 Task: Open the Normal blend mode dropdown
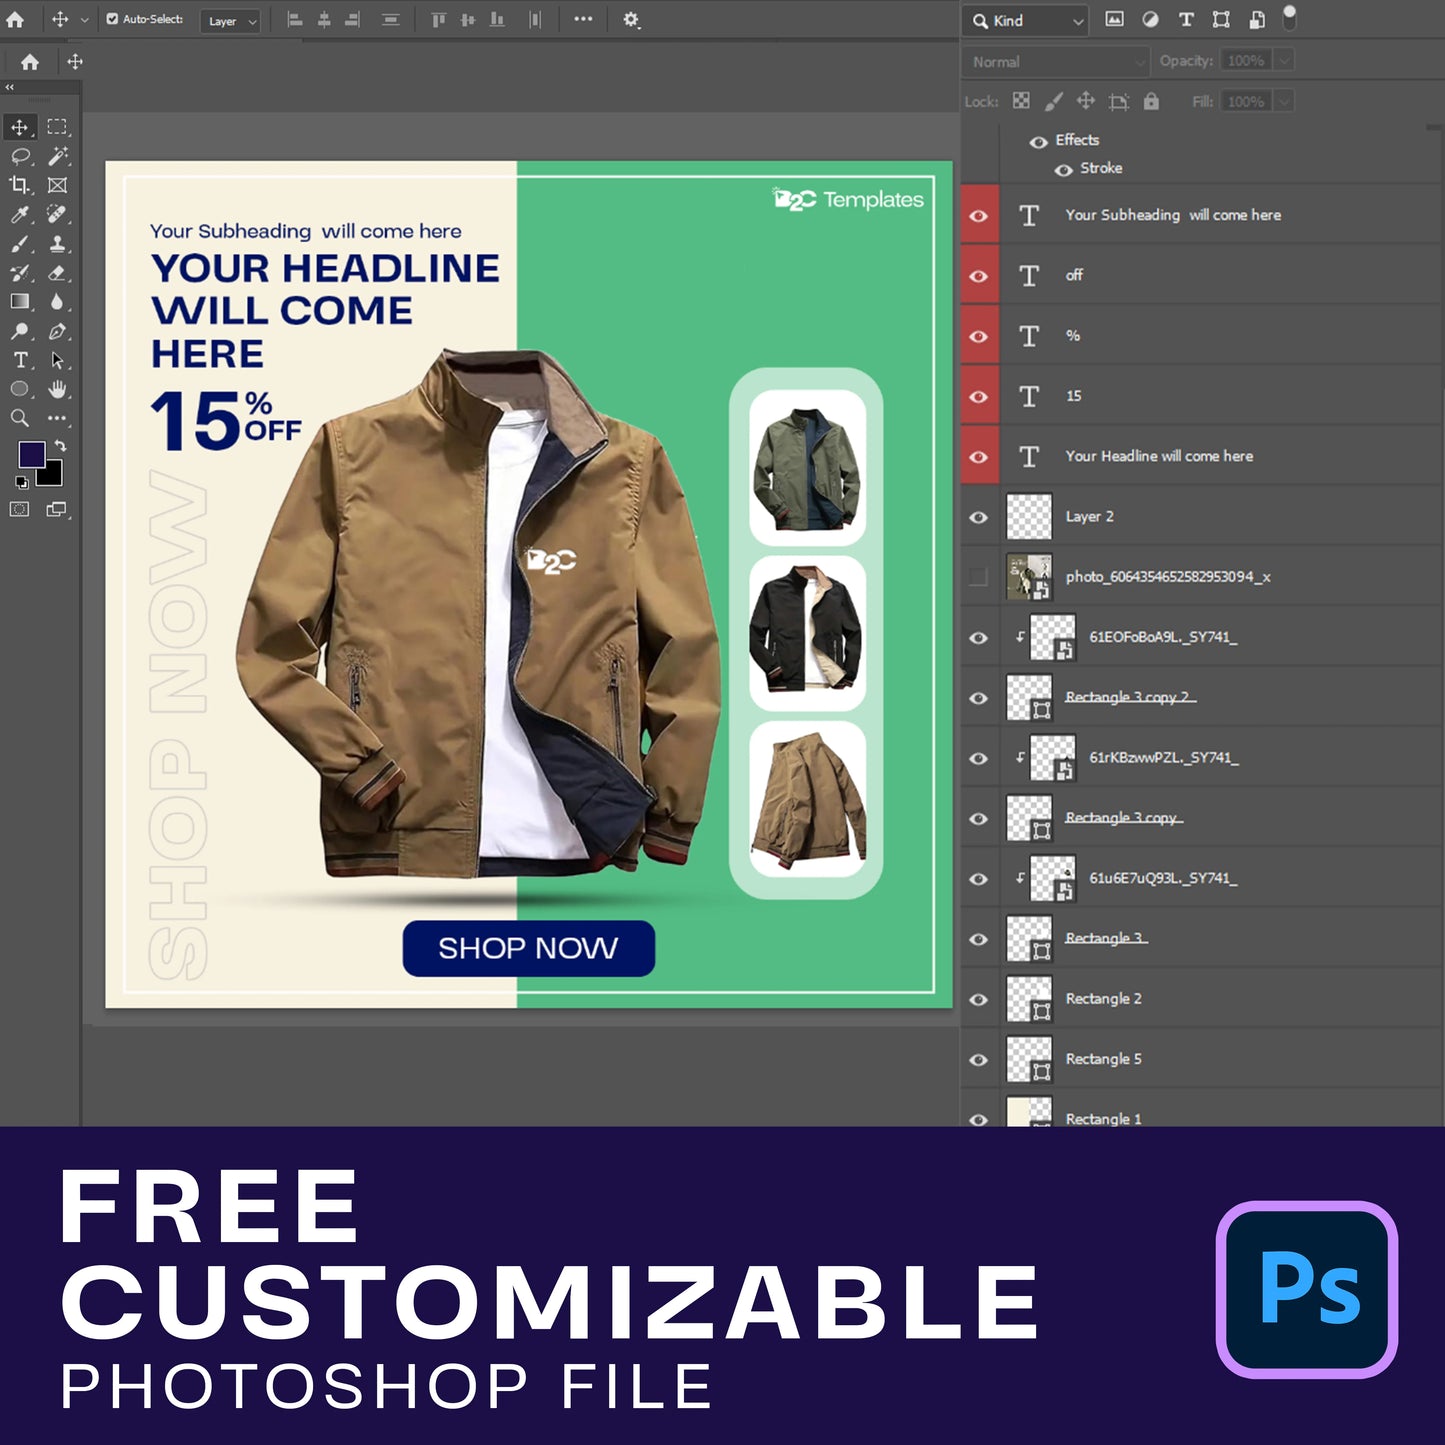coord(1056,62)
